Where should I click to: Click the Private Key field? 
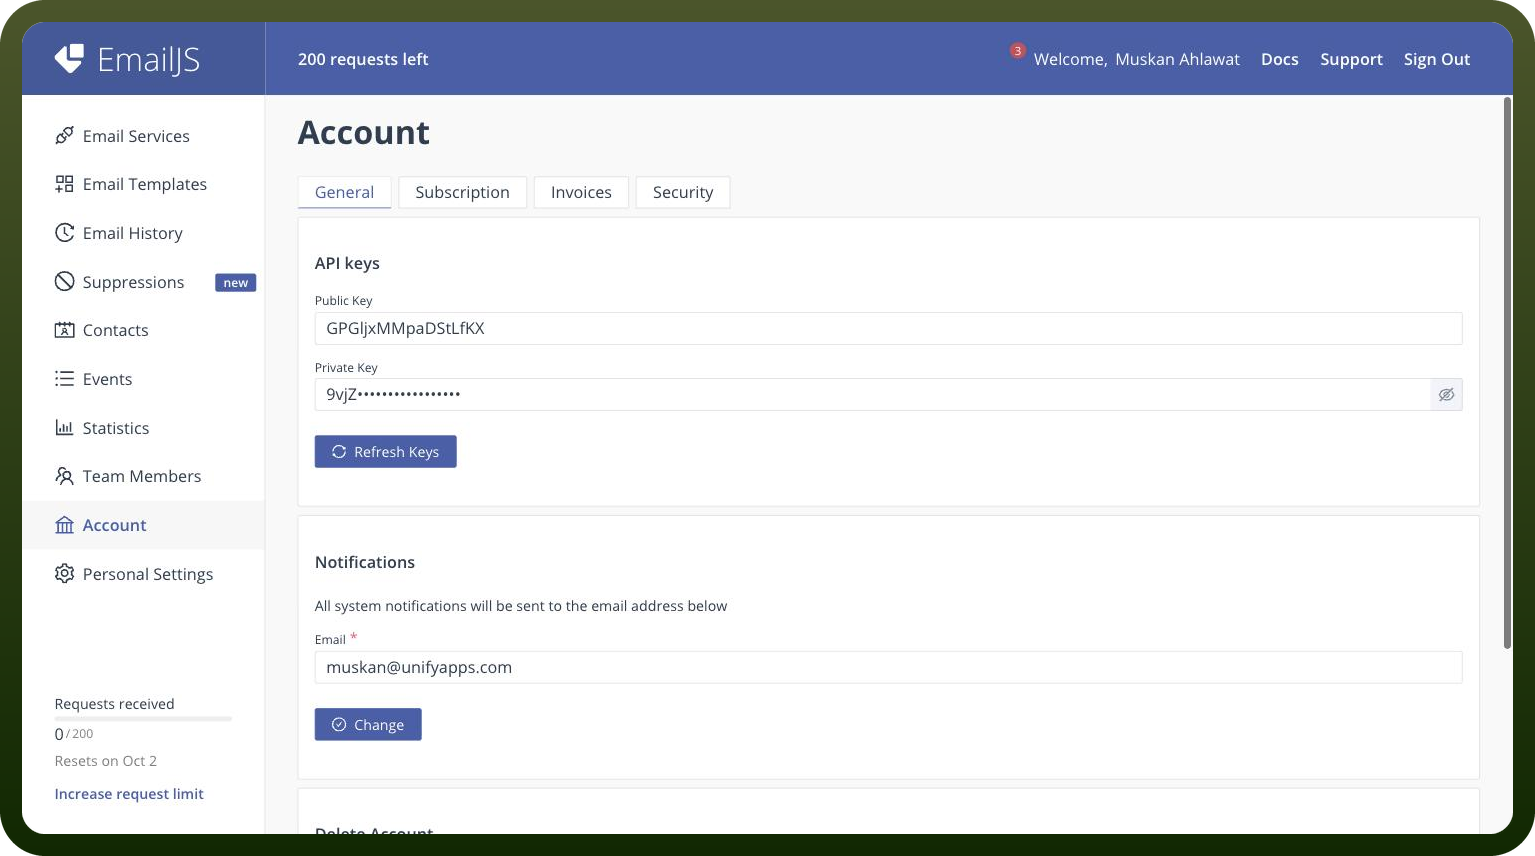[x=873, y=395]
